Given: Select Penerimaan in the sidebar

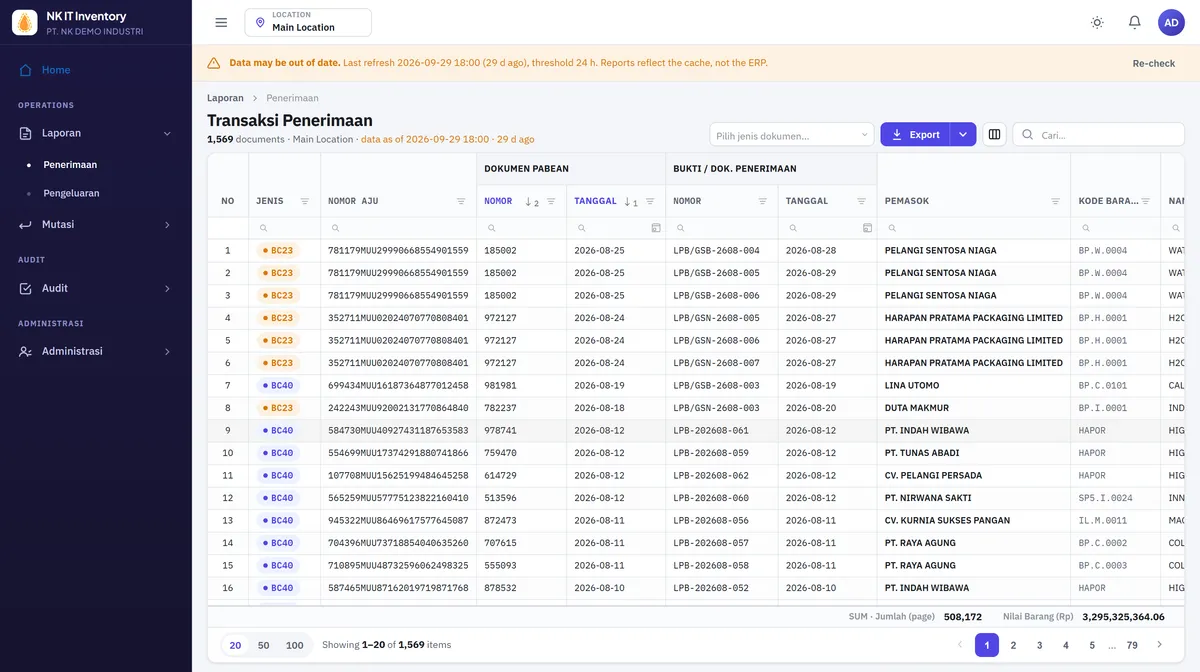Looking at the screenshot, I should point(70,164).
